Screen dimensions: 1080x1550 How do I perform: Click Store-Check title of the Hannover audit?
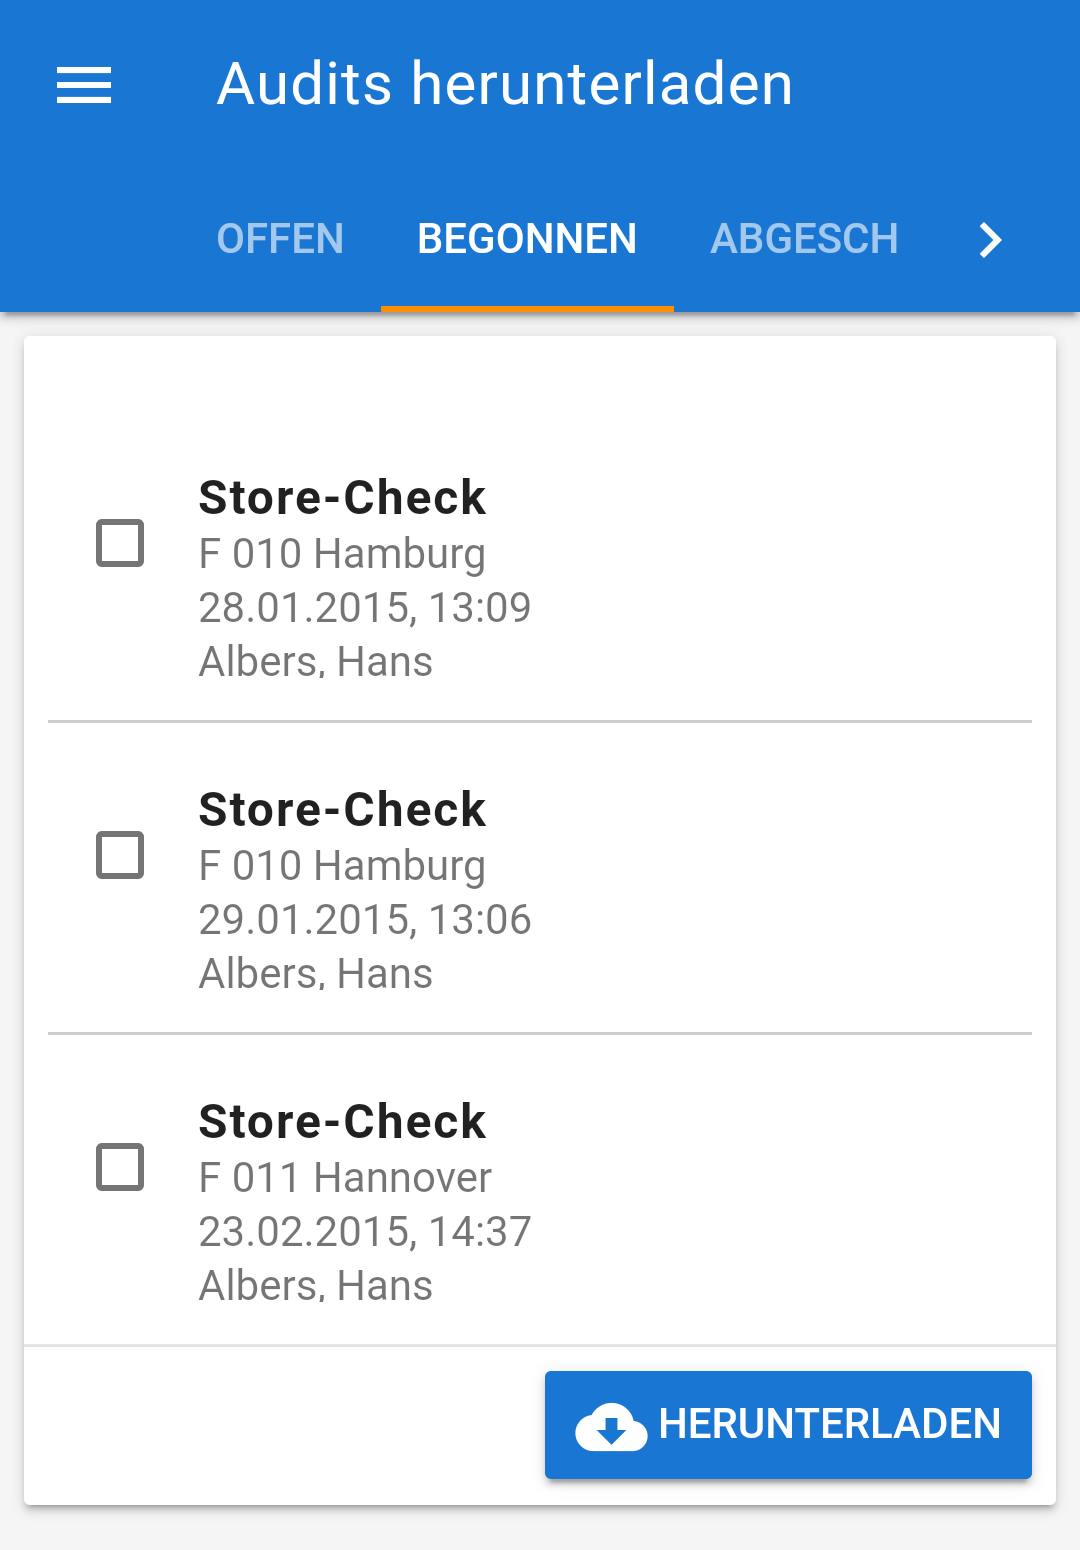[x=342, y=1121]
